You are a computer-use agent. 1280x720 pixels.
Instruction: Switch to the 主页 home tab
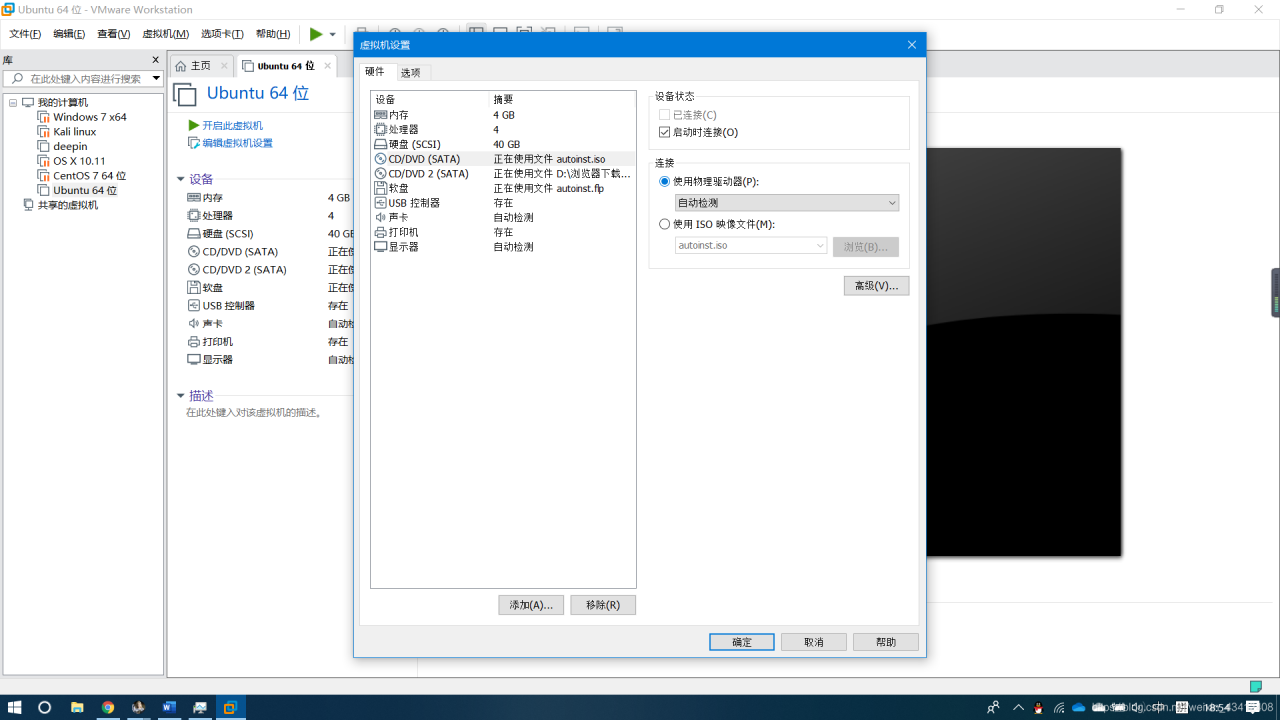pos(200,66)
